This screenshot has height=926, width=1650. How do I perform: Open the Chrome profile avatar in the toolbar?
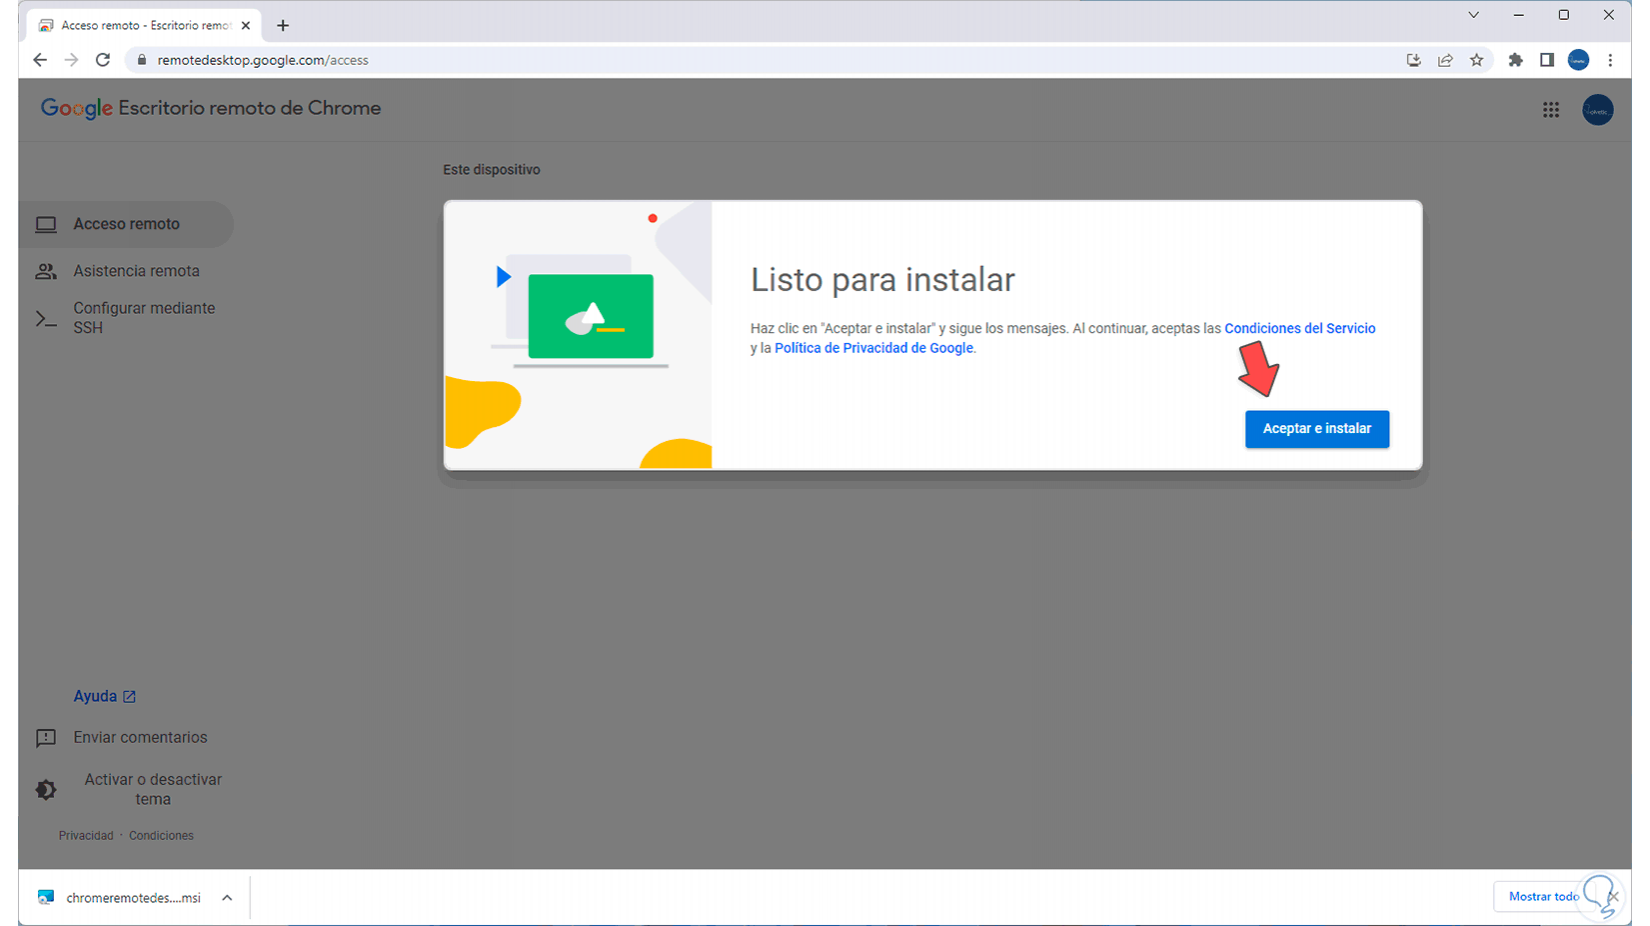(x=1579, y=60)
